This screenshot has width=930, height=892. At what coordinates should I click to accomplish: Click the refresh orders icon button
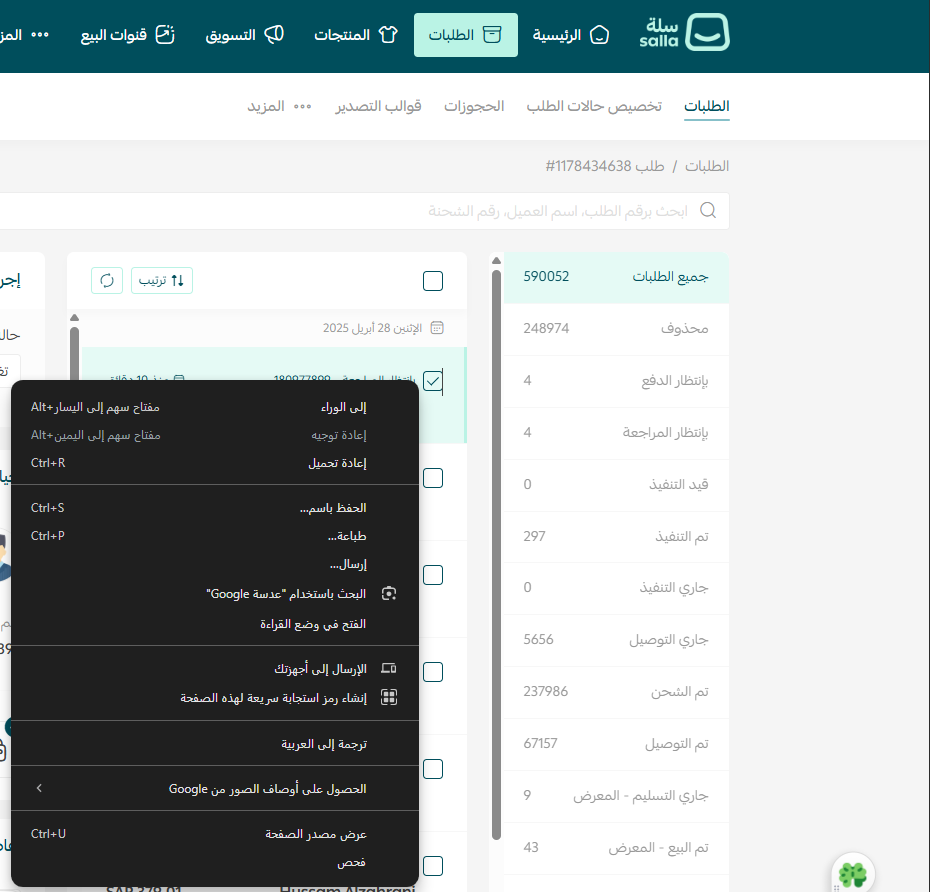[x=107, y=280]
